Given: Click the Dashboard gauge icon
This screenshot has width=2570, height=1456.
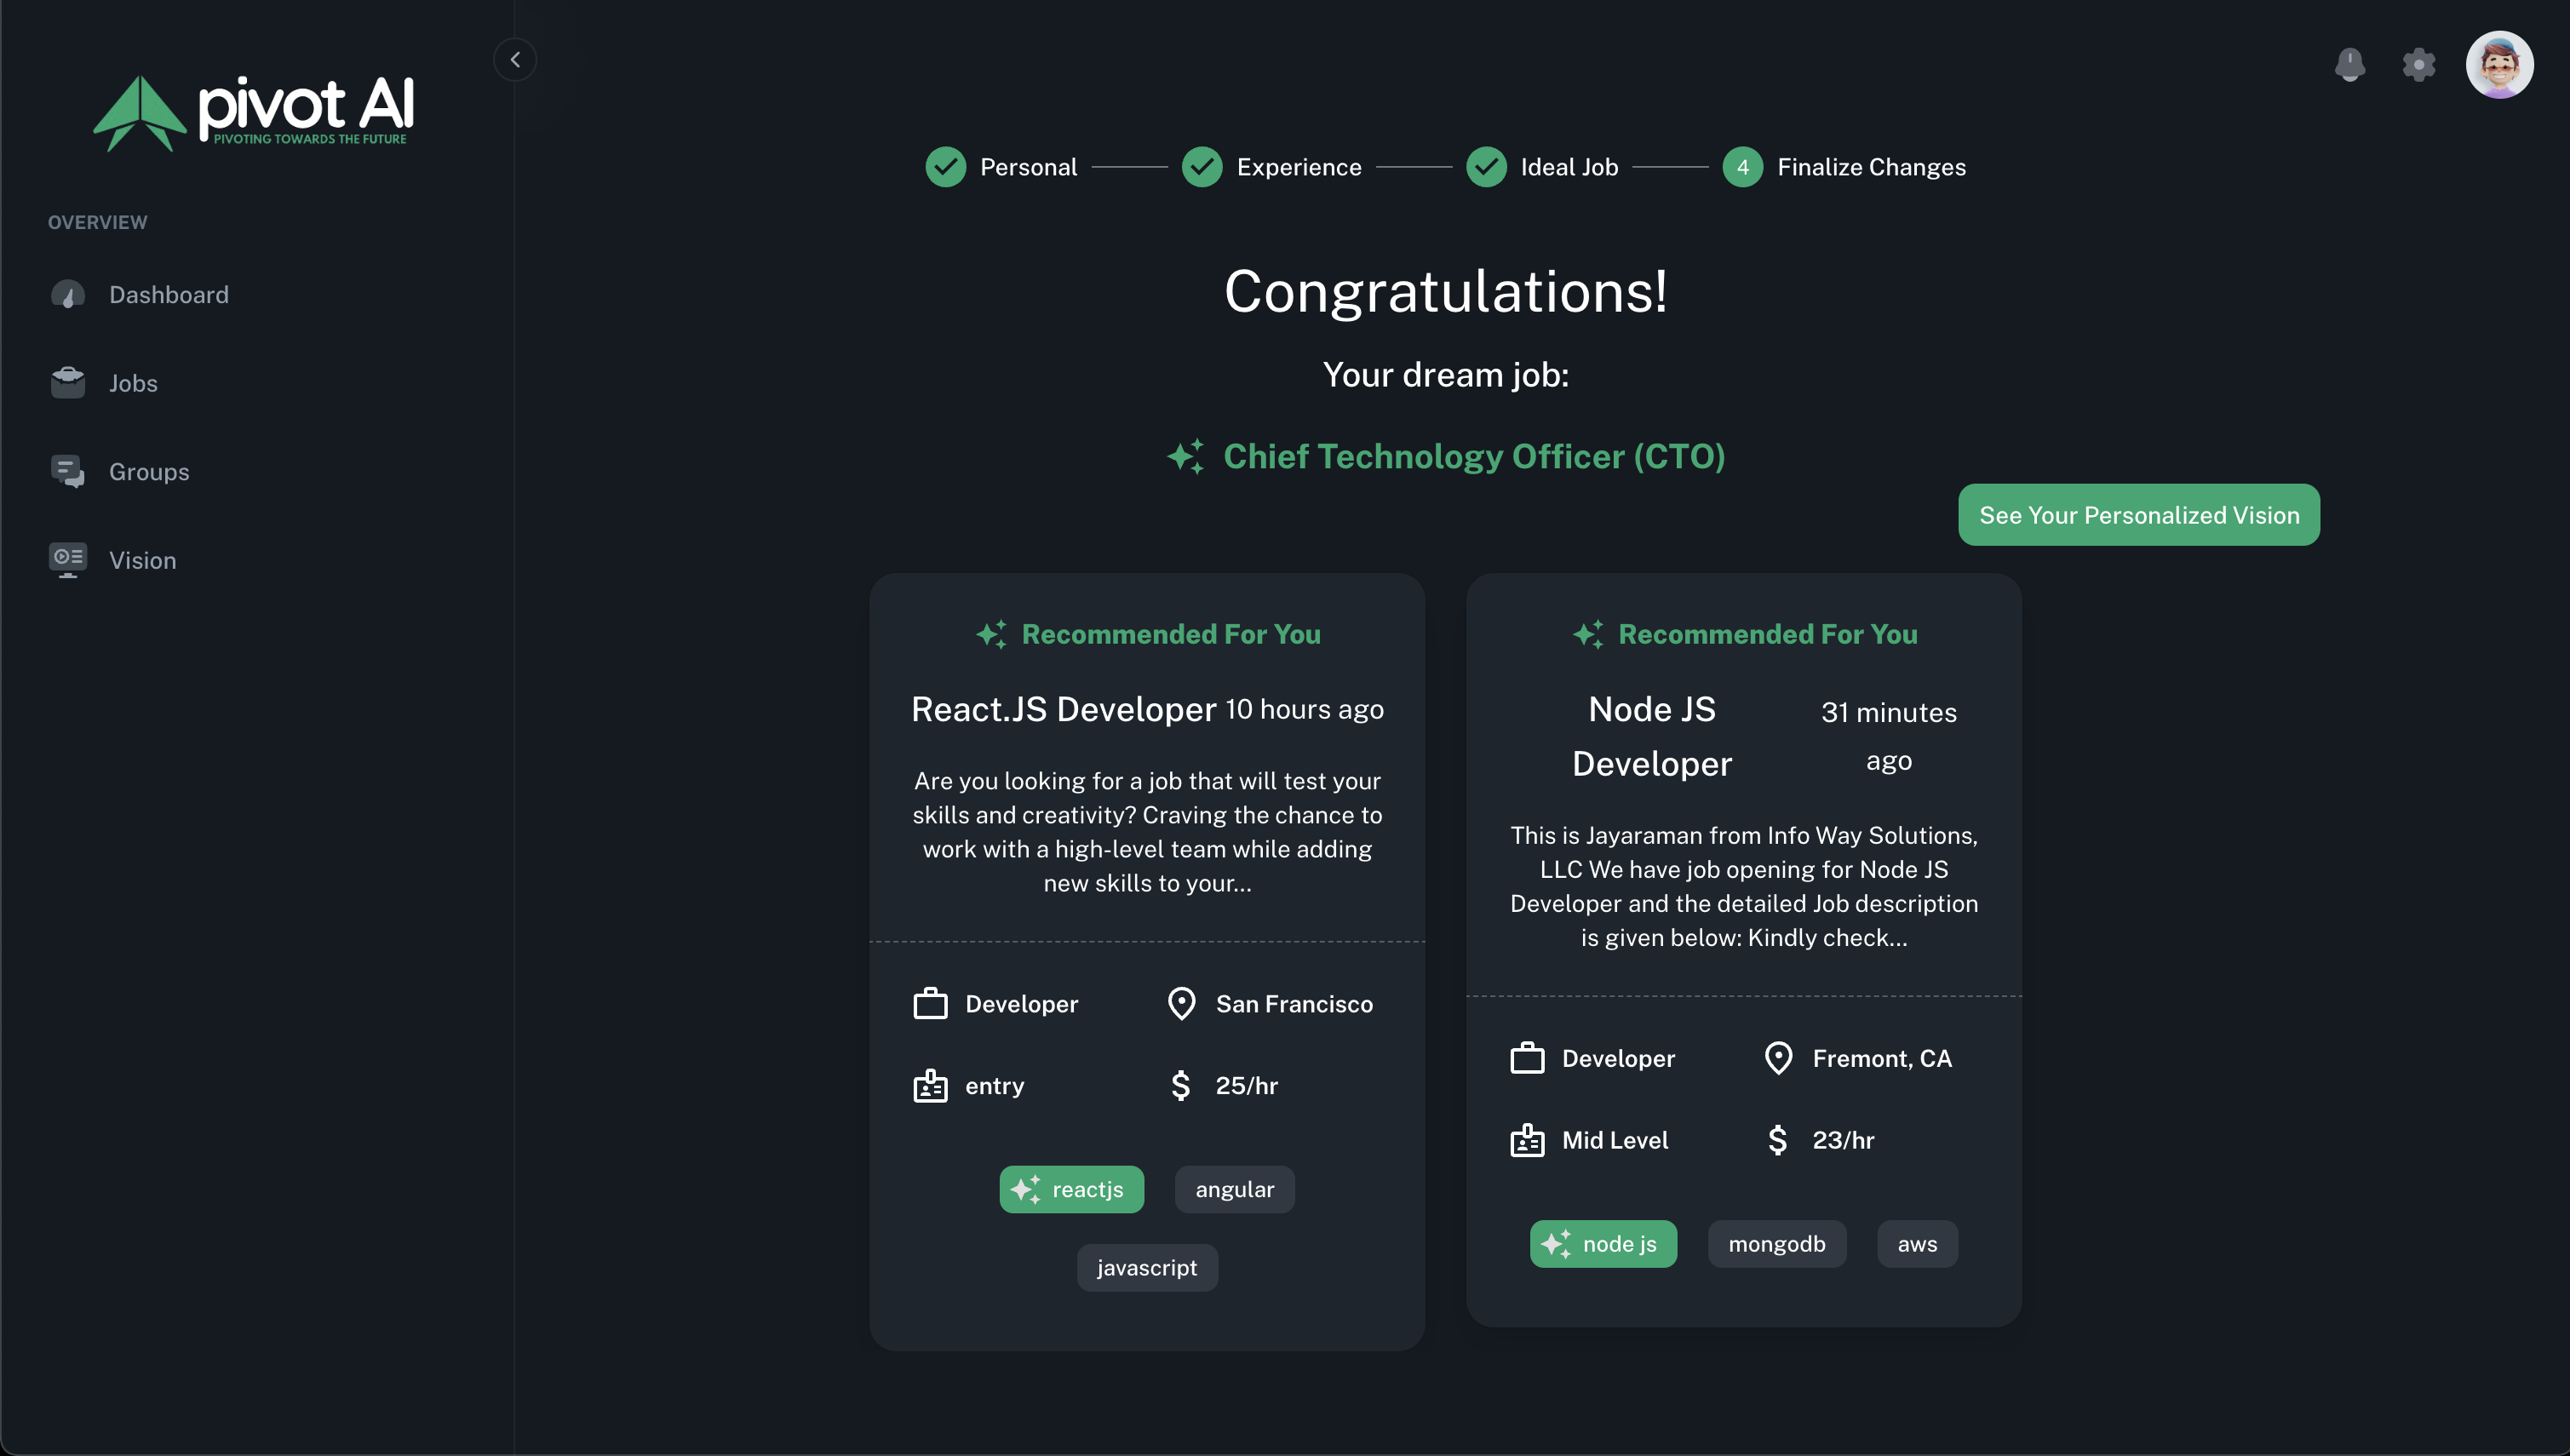Looking at the screenshot, I should tap(68, 295).
